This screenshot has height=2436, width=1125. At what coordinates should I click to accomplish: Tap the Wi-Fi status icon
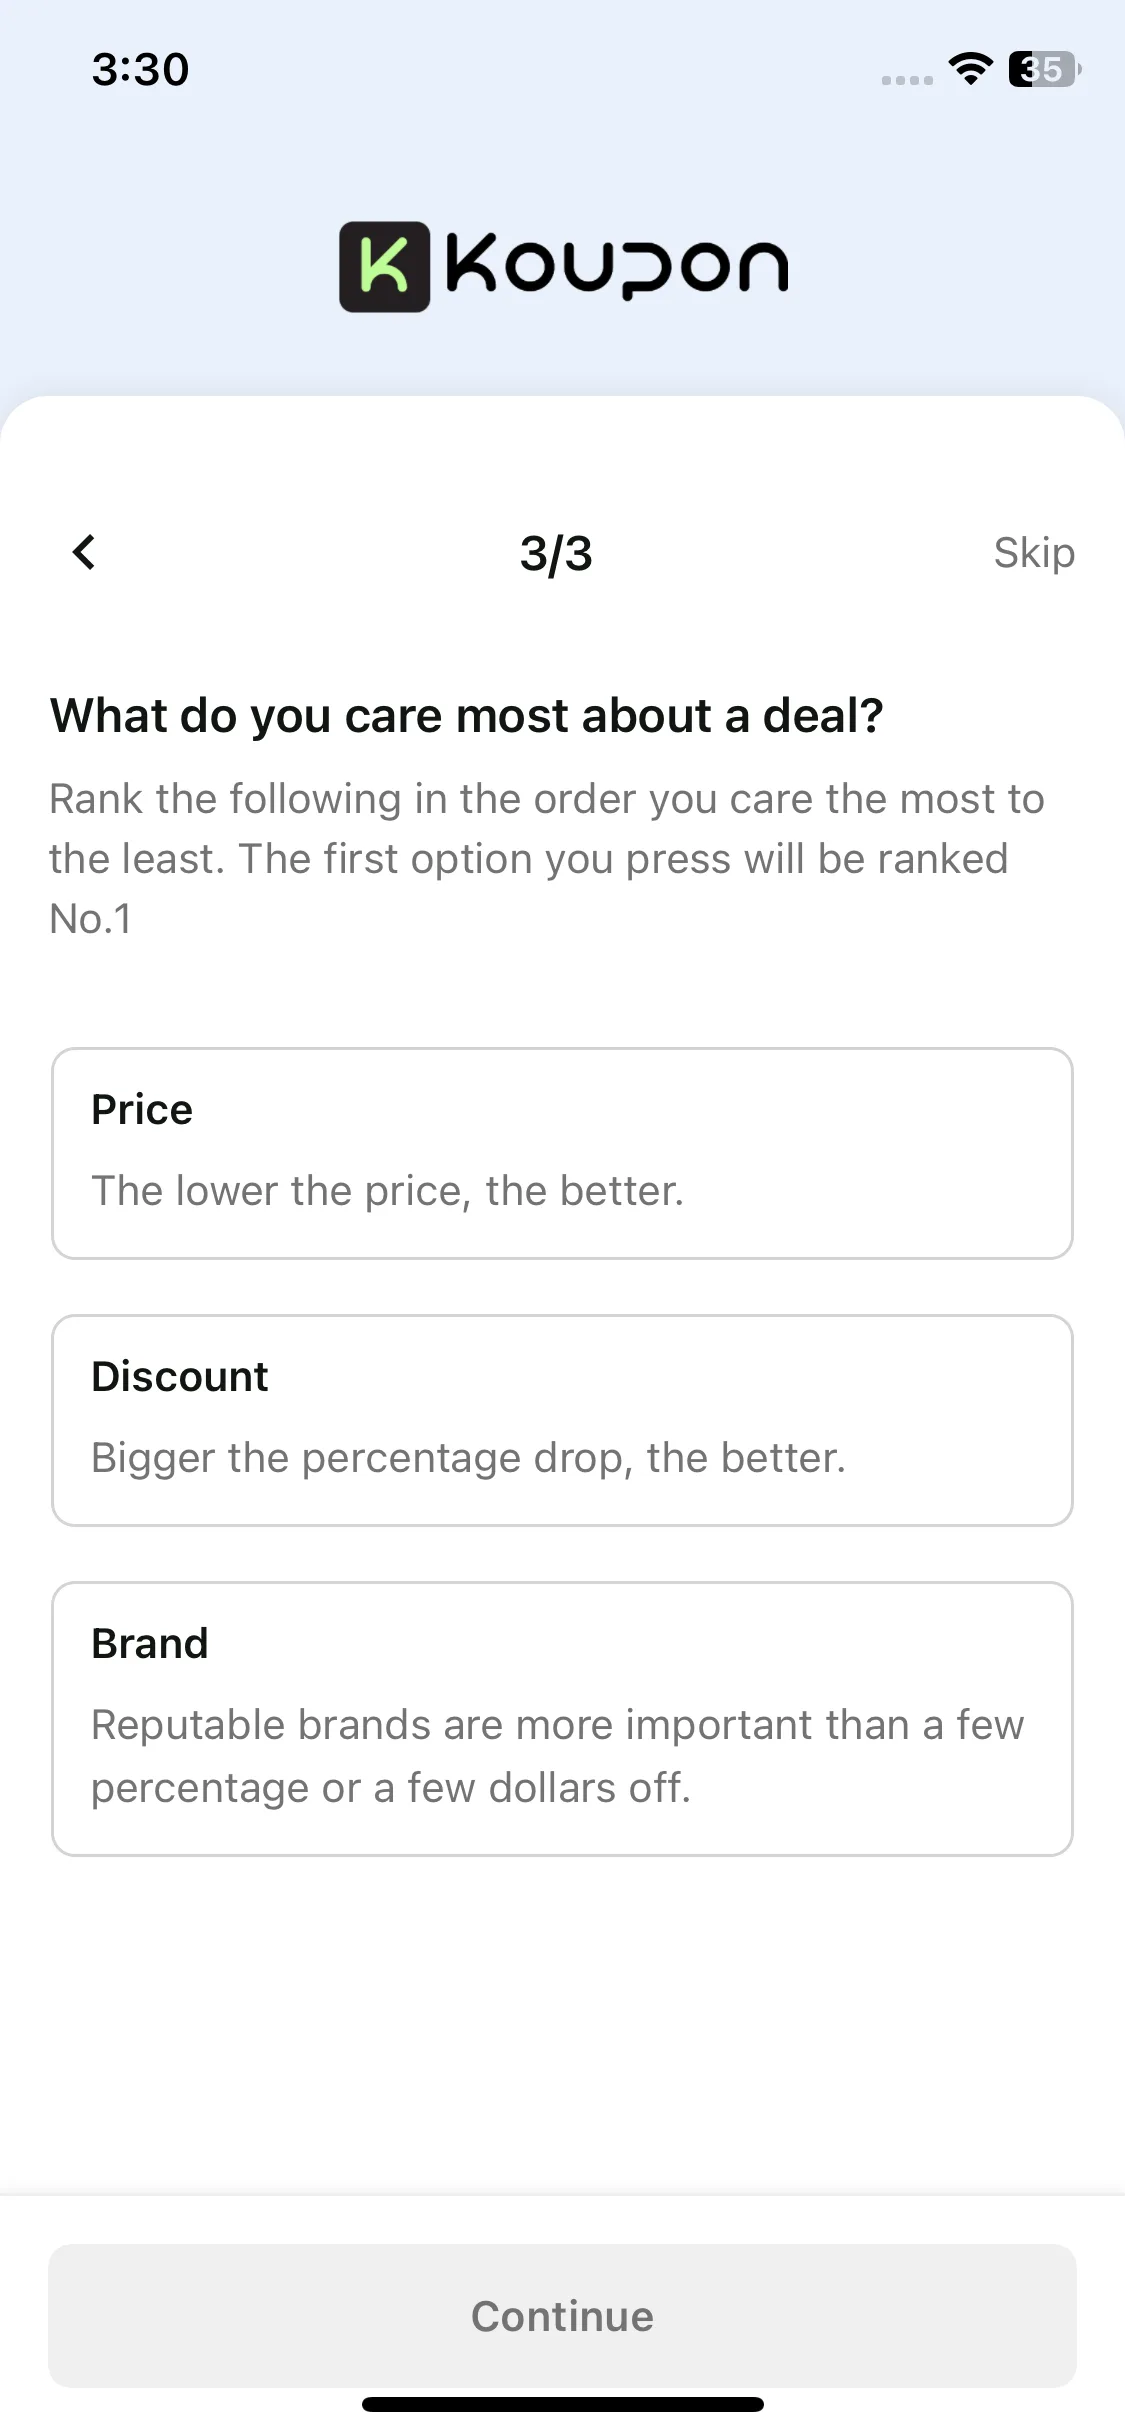[970, 68]
